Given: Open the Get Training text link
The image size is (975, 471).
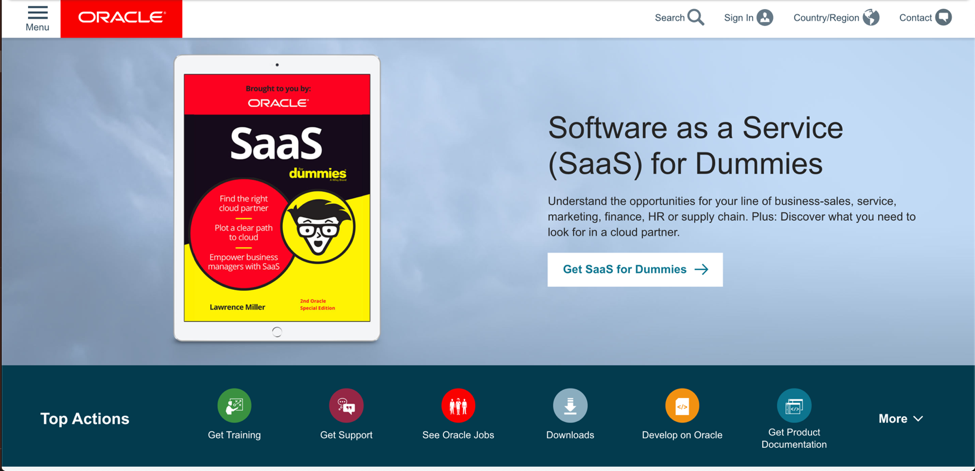Looking at the screenshot, I should click(x=234, y=435).
